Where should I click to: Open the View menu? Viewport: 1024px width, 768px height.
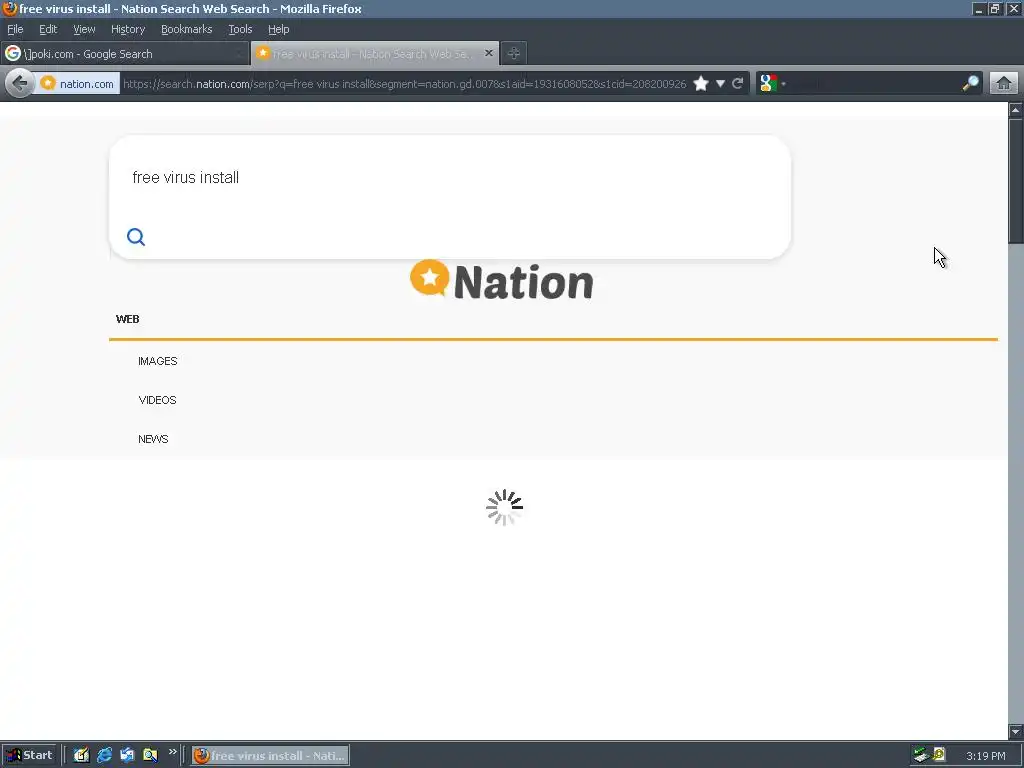pyautogui.click(x=84, y=29)
